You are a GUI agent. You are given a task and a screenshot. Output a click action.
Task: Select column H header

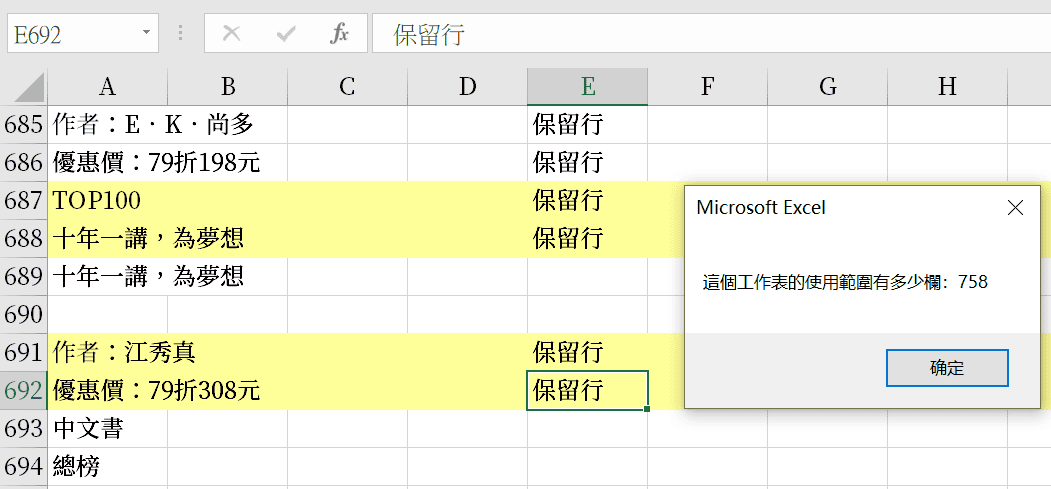click(947, 86)
